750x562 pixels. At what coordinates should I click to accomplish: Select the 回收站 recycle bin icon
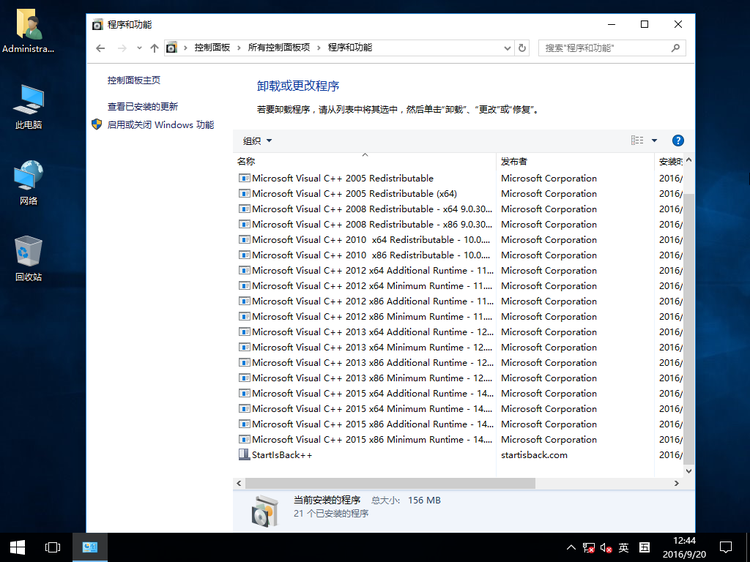(28, 258)
